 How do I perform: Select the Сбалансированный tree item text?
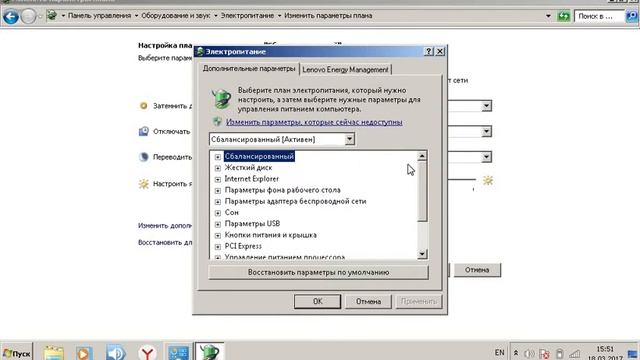(259, 156)
